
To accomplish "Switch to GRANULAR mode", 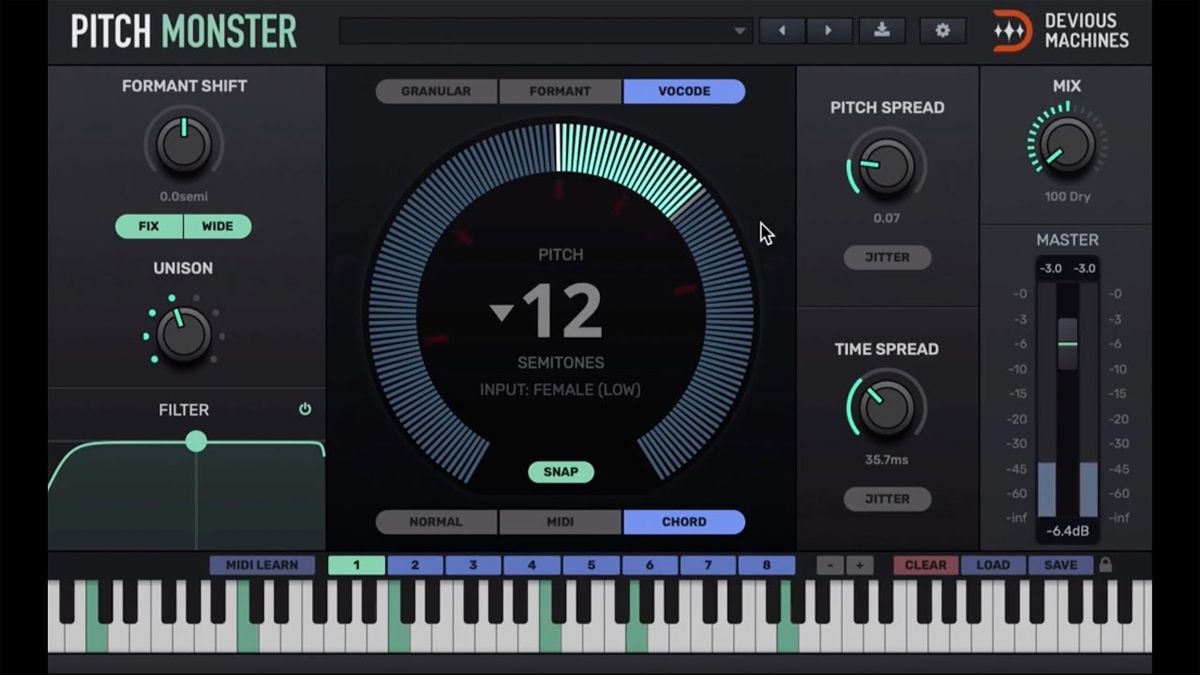I will [436, 91].
